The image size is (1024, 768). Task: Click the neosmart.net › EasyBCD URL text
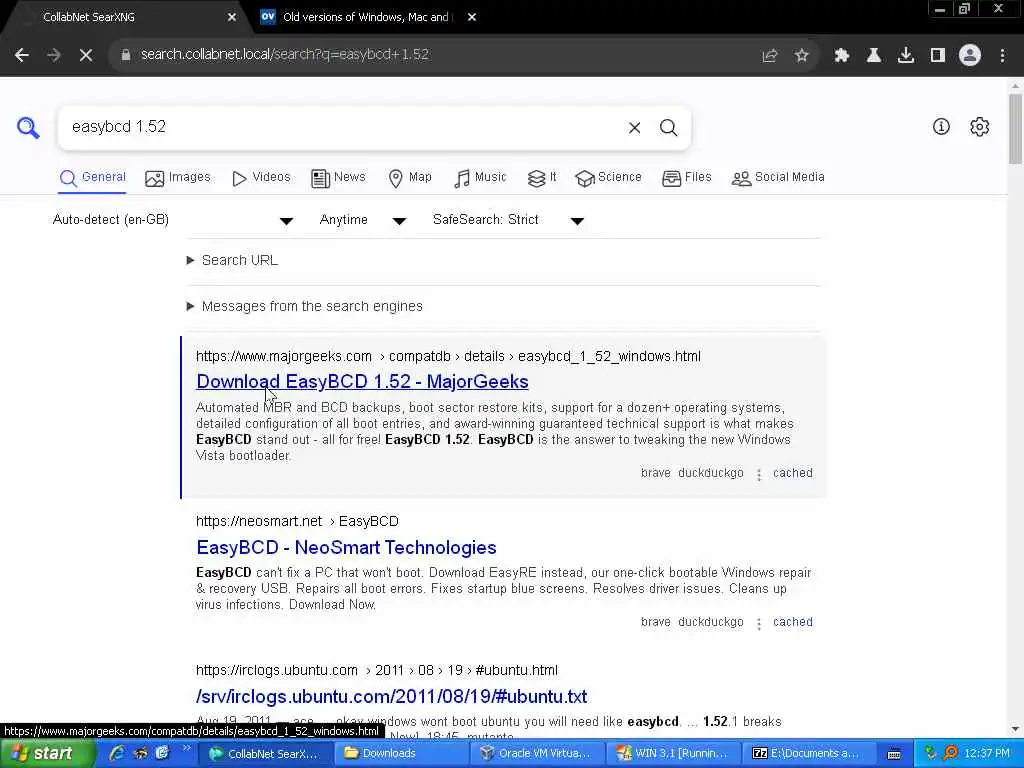(297, 522)
